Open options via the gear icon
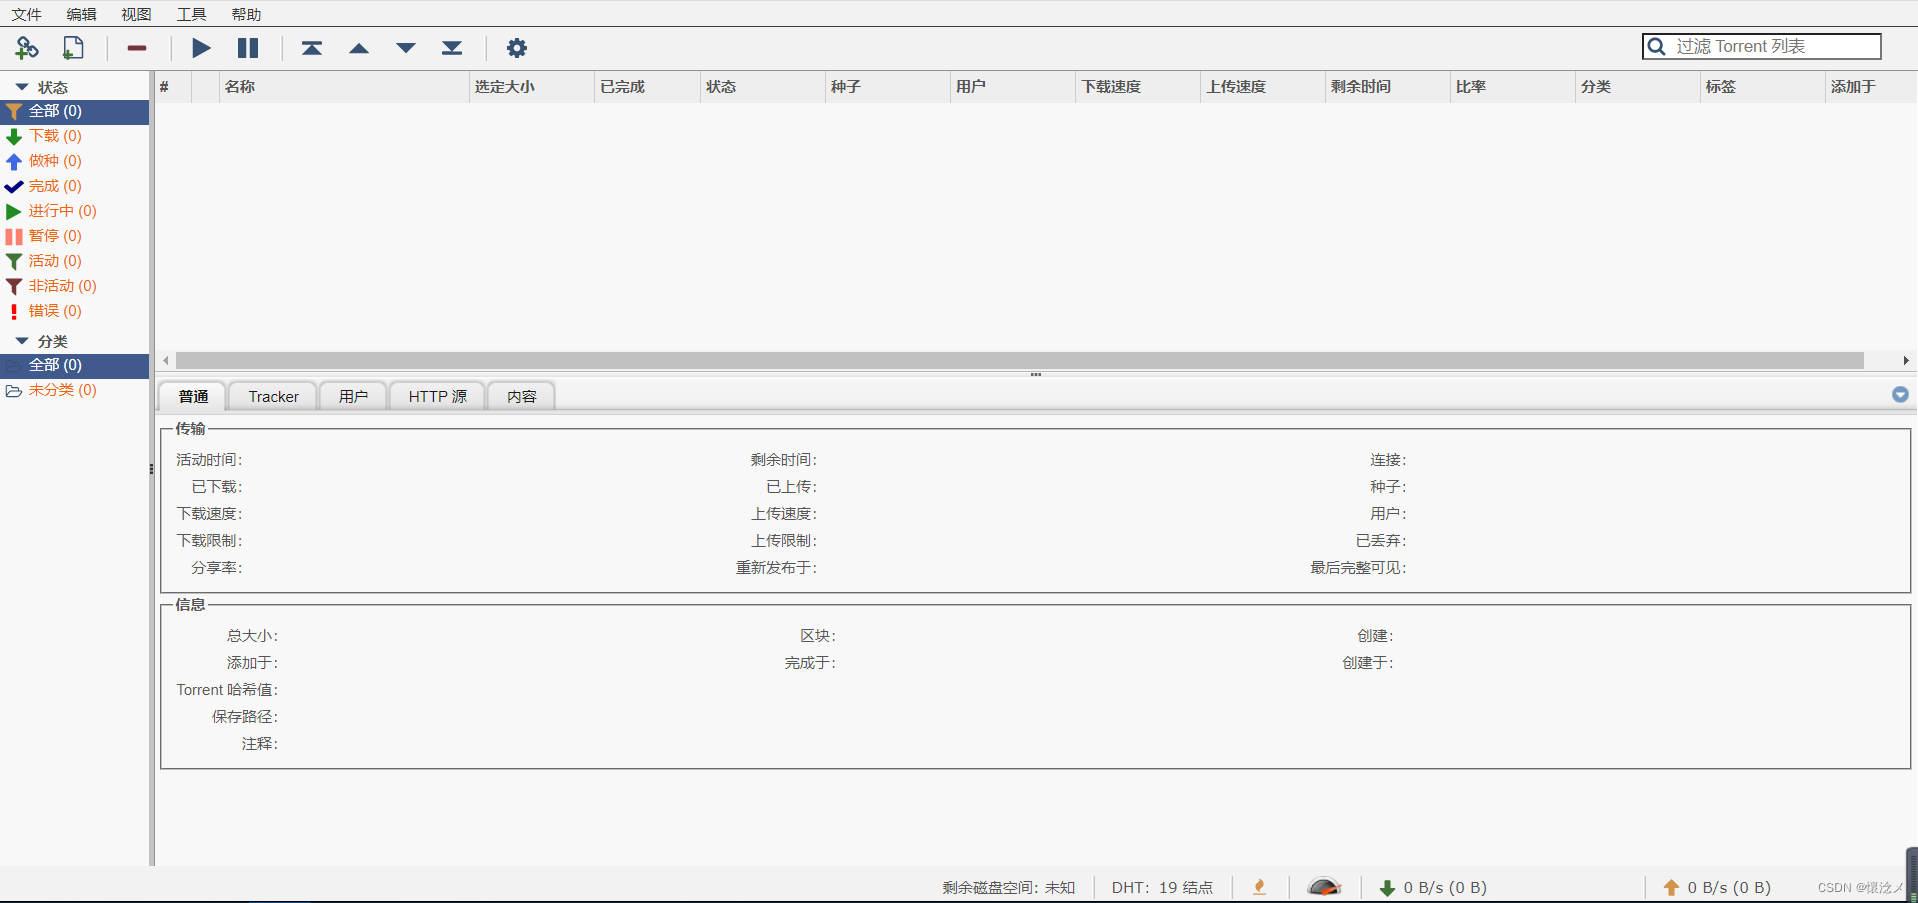The image size is (1918, 903). point(516,47)
